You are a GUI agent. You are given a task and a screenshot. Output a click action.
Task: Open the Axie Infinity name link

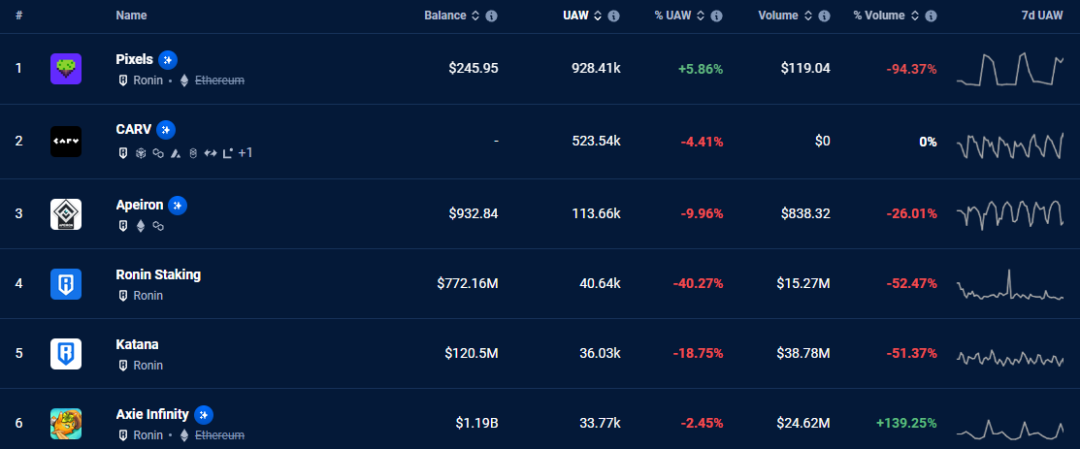pos(152,415)
